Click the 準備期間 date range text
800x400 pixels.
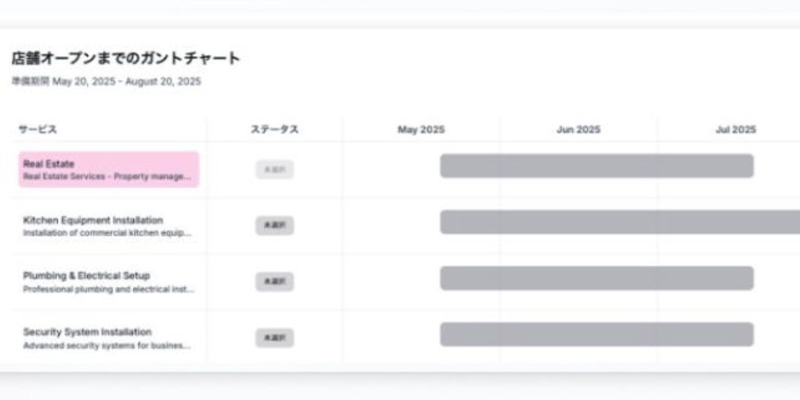pyautogui.click(x=106, y=82)
